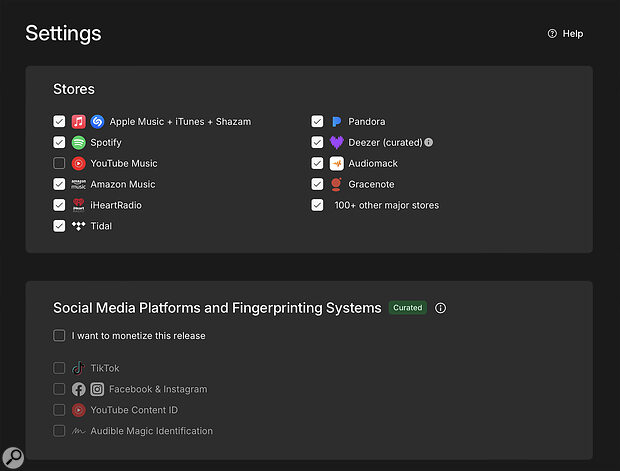Click the Amazon Music label
The height and width of the screenshot is (471, 620).
(x=123, y=184)
